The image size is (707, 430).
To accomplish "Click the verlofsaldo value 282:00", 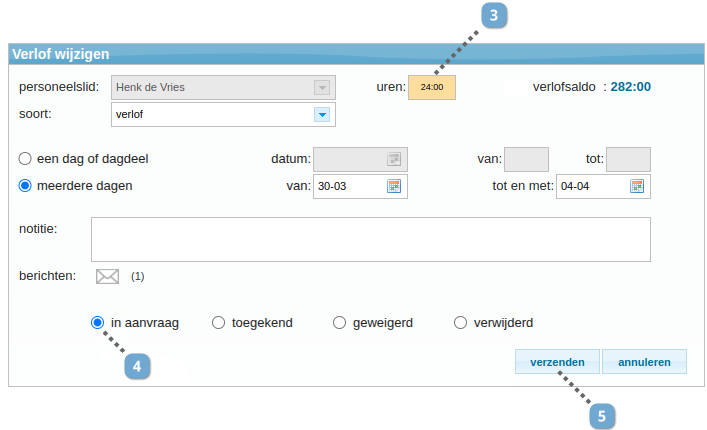I will [x=629, y=87].
